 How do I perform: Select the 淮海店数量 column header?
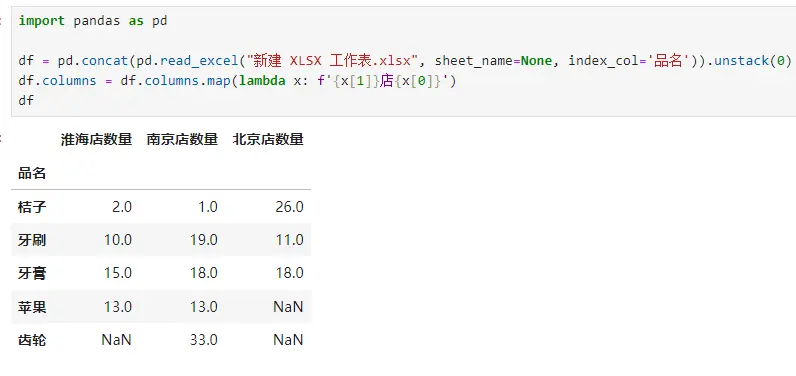point(96,140)
